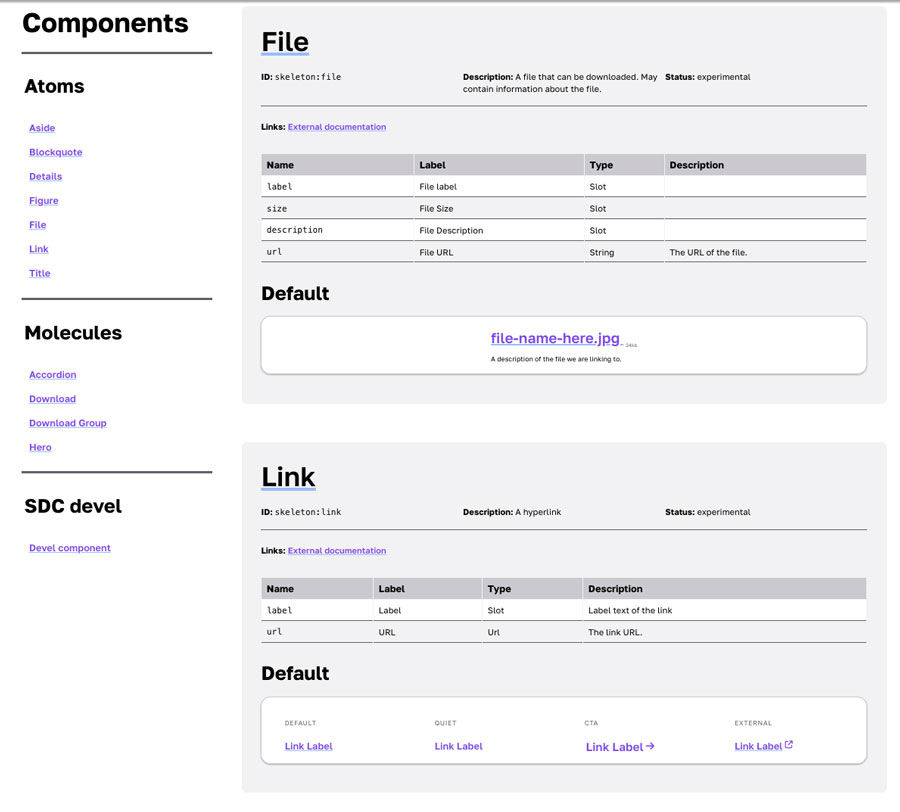This screenshot has width=900, height=812.
Task: Open the Figure component page
Action: pyautogui.click(x=44, y=201)
